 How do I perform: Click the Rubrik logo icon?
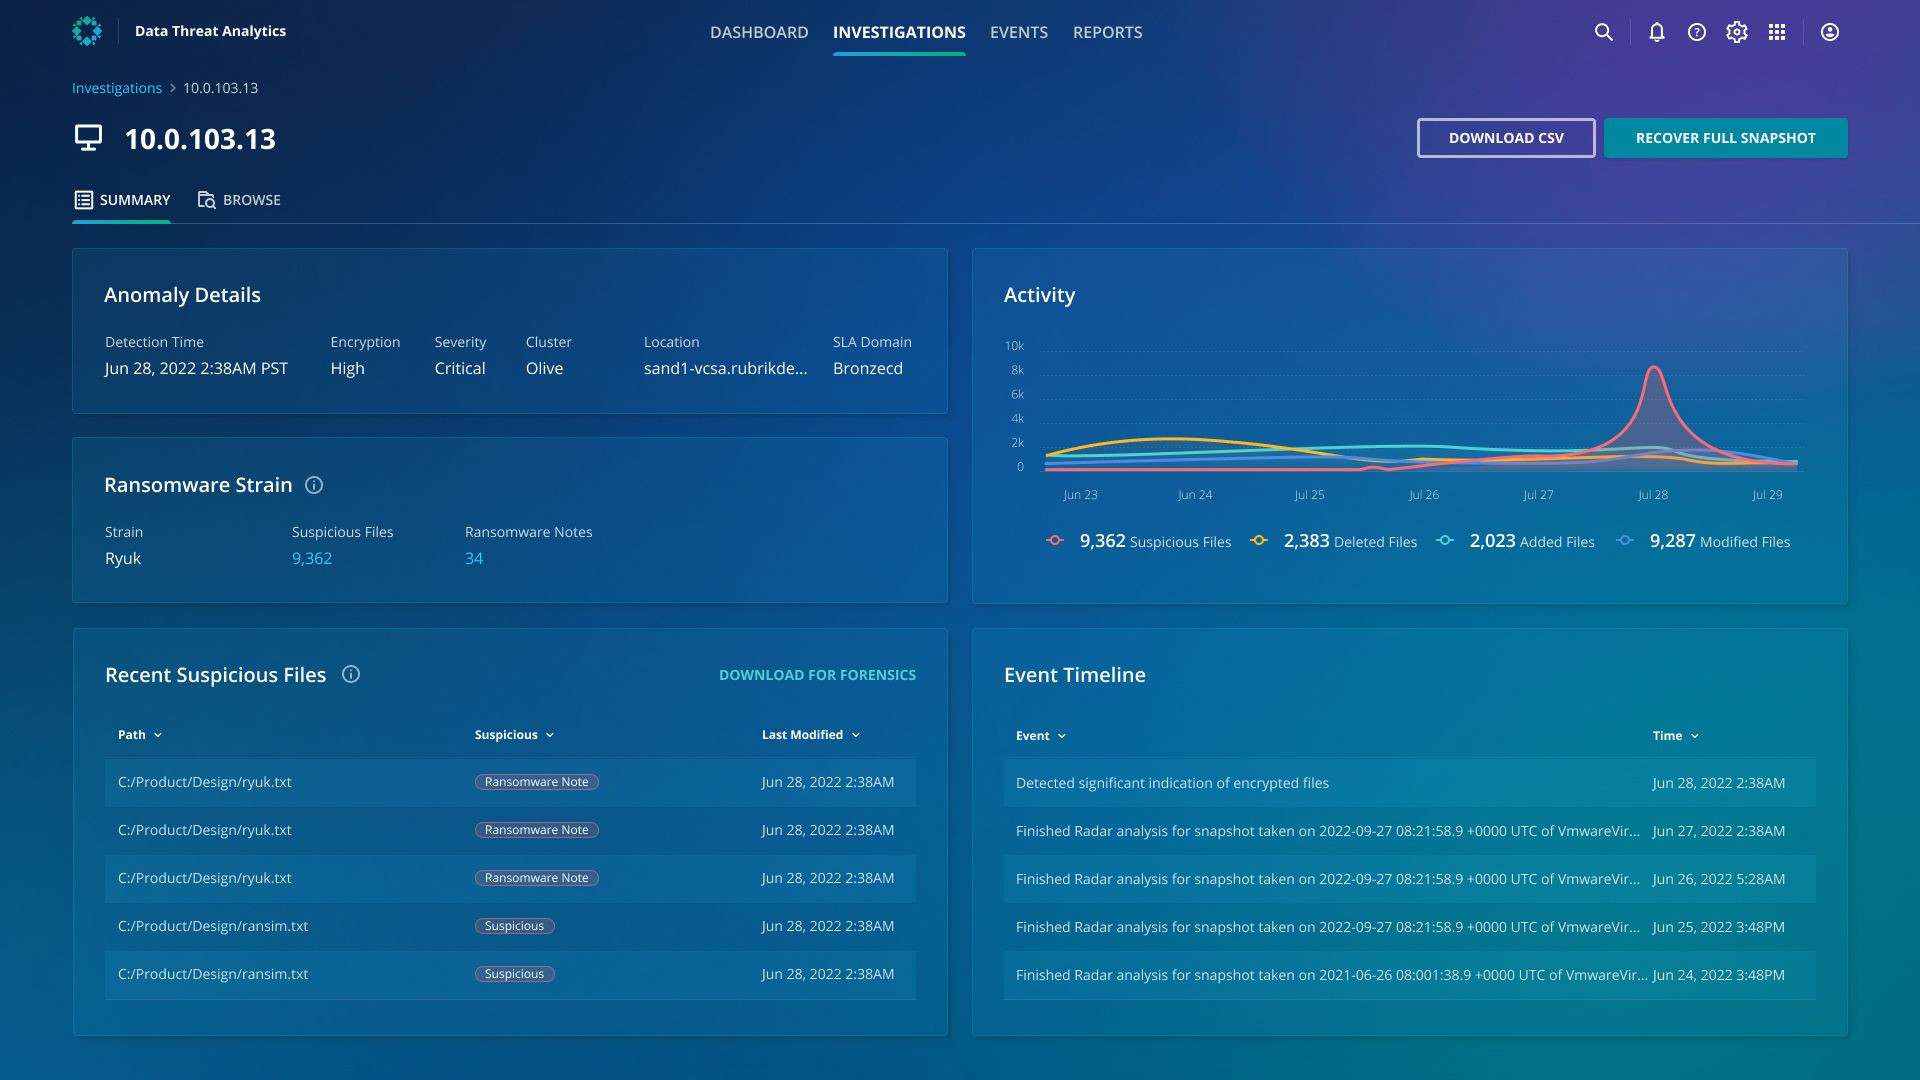(87, 31)
